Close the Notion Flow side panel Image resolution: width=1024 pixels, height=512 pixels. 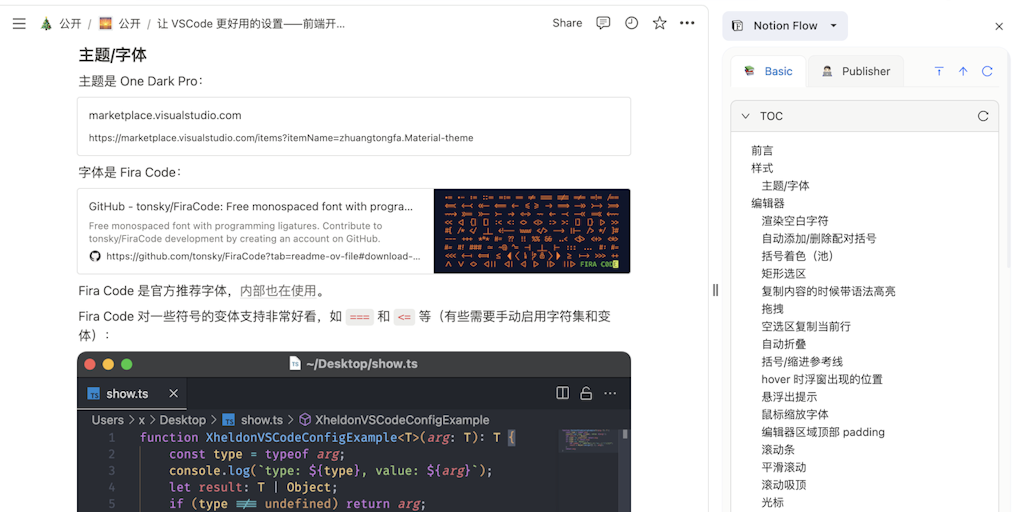[x=998, y=27]
